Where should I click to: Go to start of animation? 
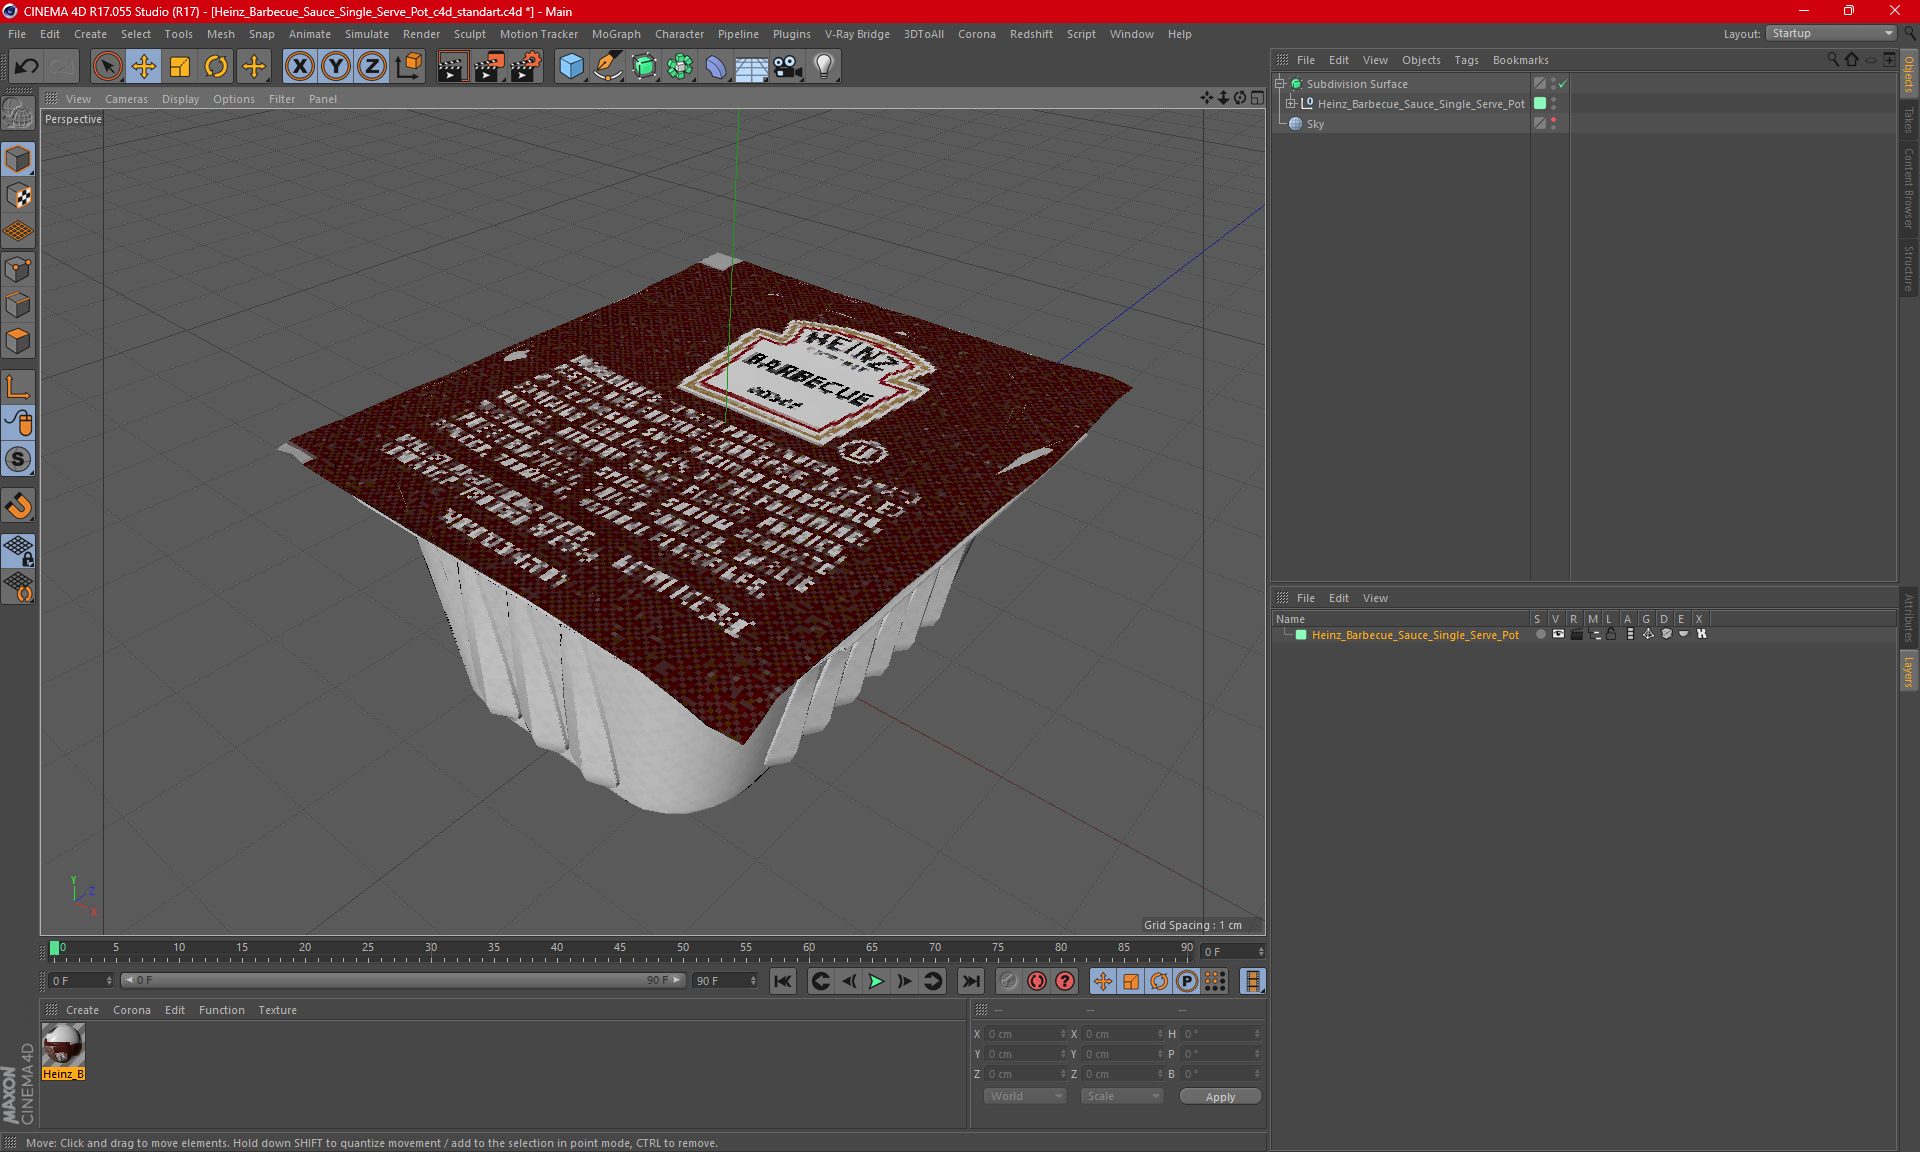click(x=783, y=981)
